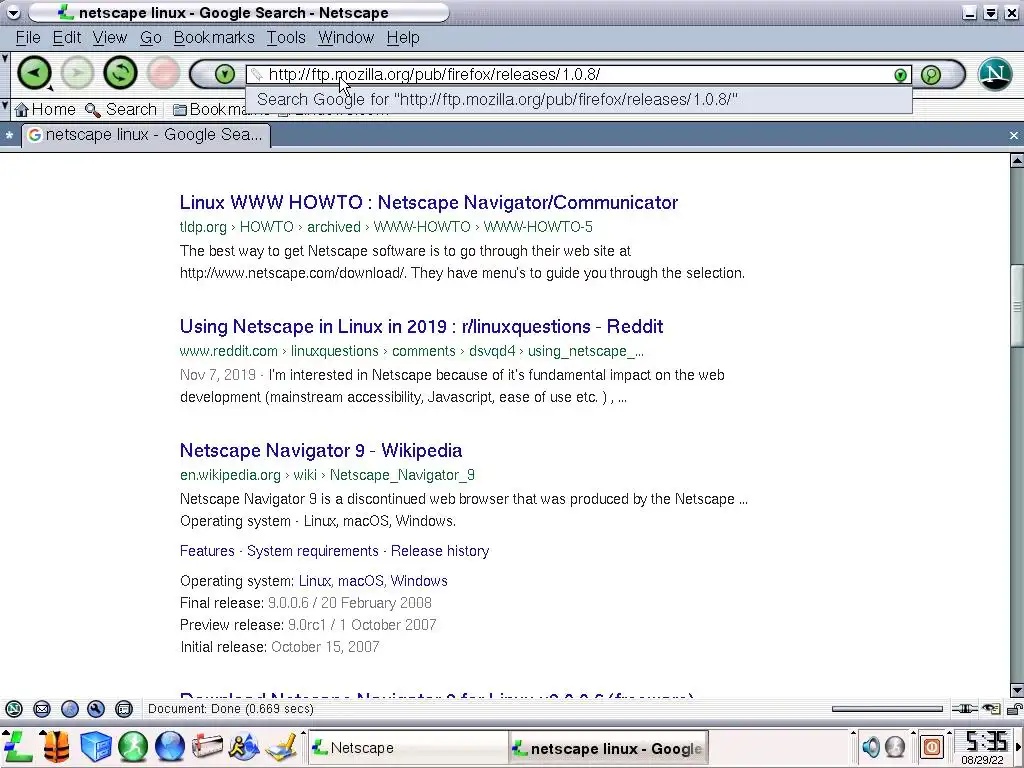Click the Netscape N throbber logo
Screen dimensions: 1024x768
[x=995, y=74]
